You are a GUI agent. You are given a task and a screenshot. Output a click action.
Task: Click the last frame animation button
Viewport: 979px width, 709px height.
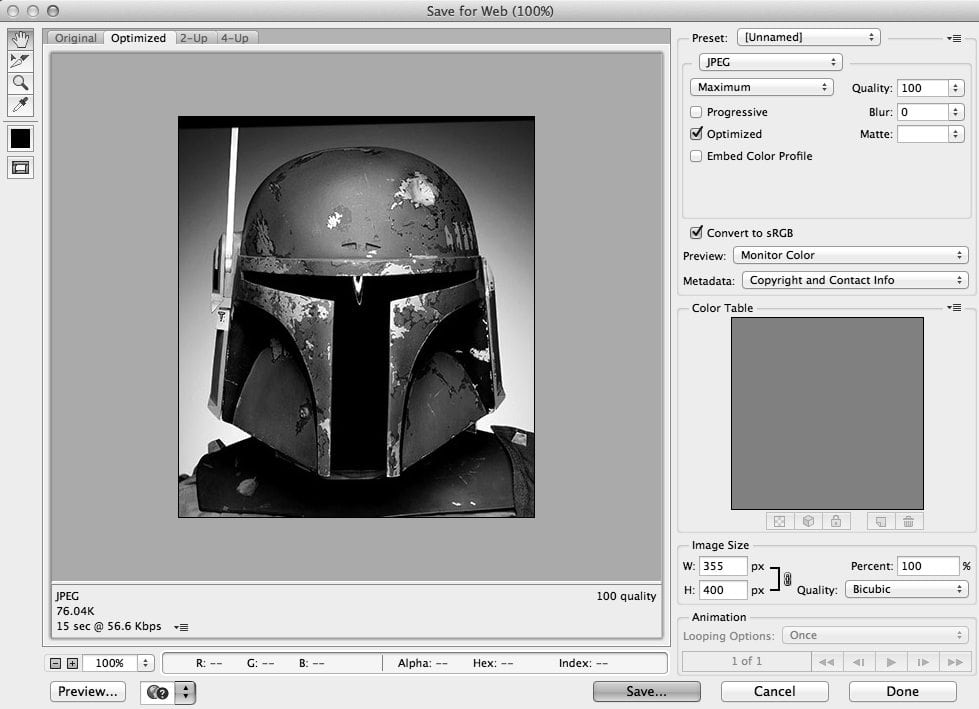point(955,662)
